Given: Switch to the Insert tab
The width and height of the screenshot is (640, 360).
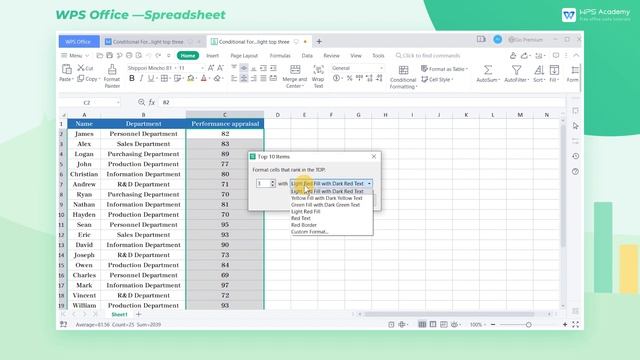Looking at the screenshot, I should 212,56.
